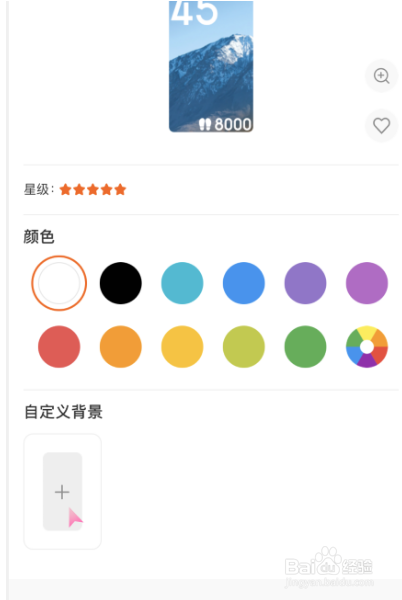402x600 pixels.
Task: Click the 自定义背景 section heading
Action: (x=63, y=412)
